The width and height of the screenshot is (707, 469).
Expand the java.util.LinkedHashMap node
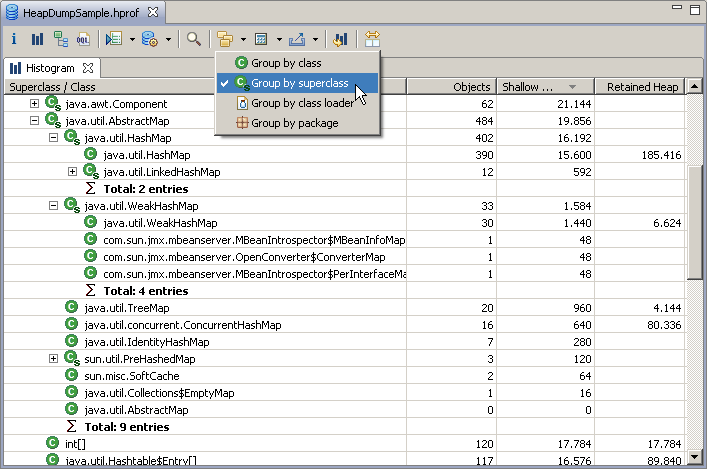(72, 172)
